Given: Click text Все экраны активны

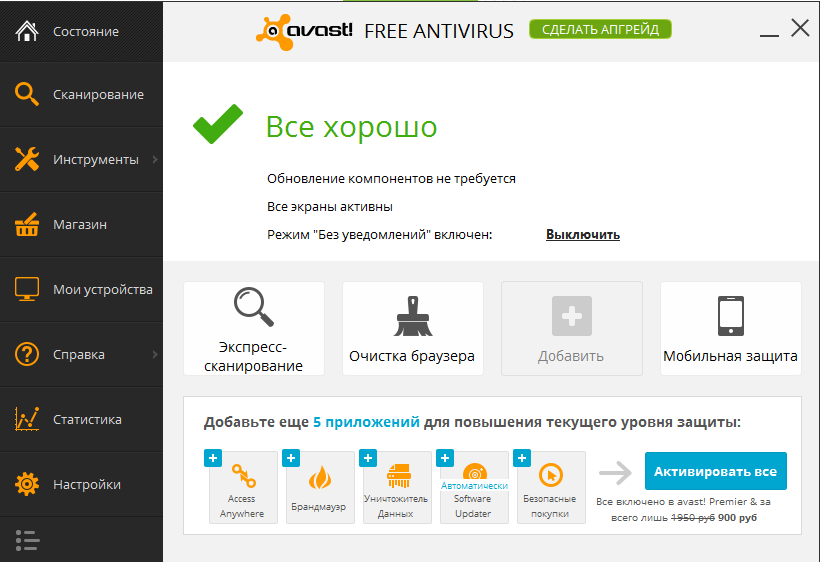Looking at the screenshot, I should click(330, 207).
